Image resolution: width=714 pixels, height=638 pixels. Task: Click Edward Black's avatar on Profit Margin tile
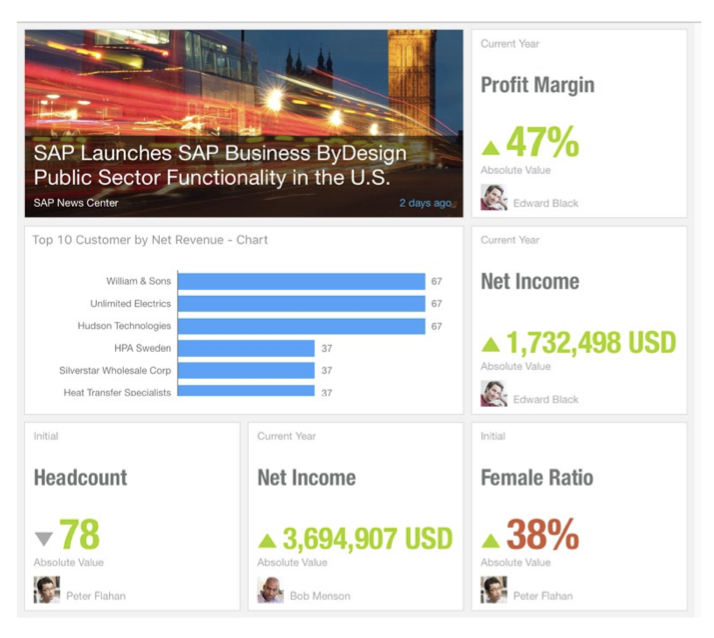[x=494, y=197]
